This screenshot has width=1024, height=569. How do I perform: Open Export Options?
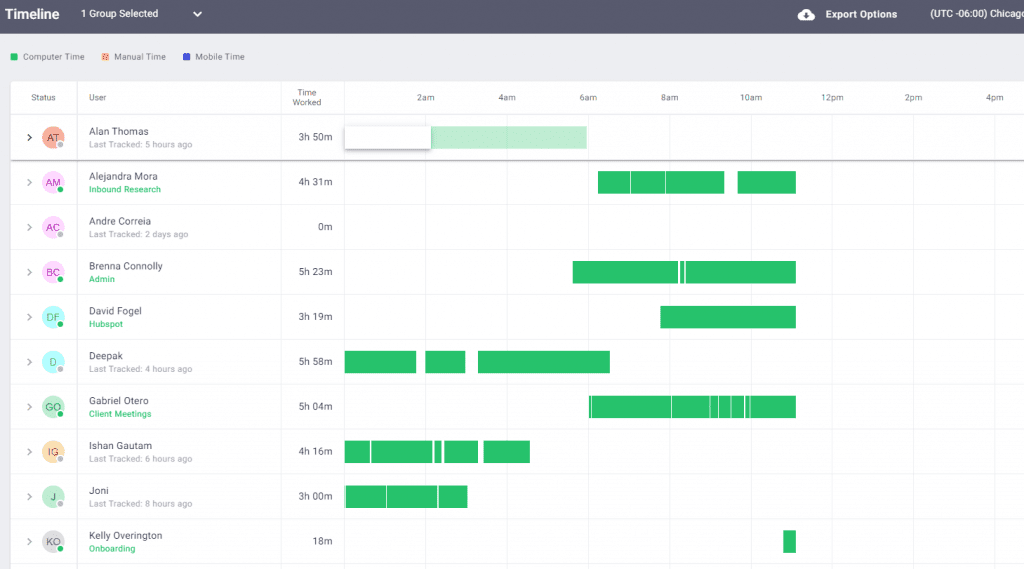click(x=860, y=14)
